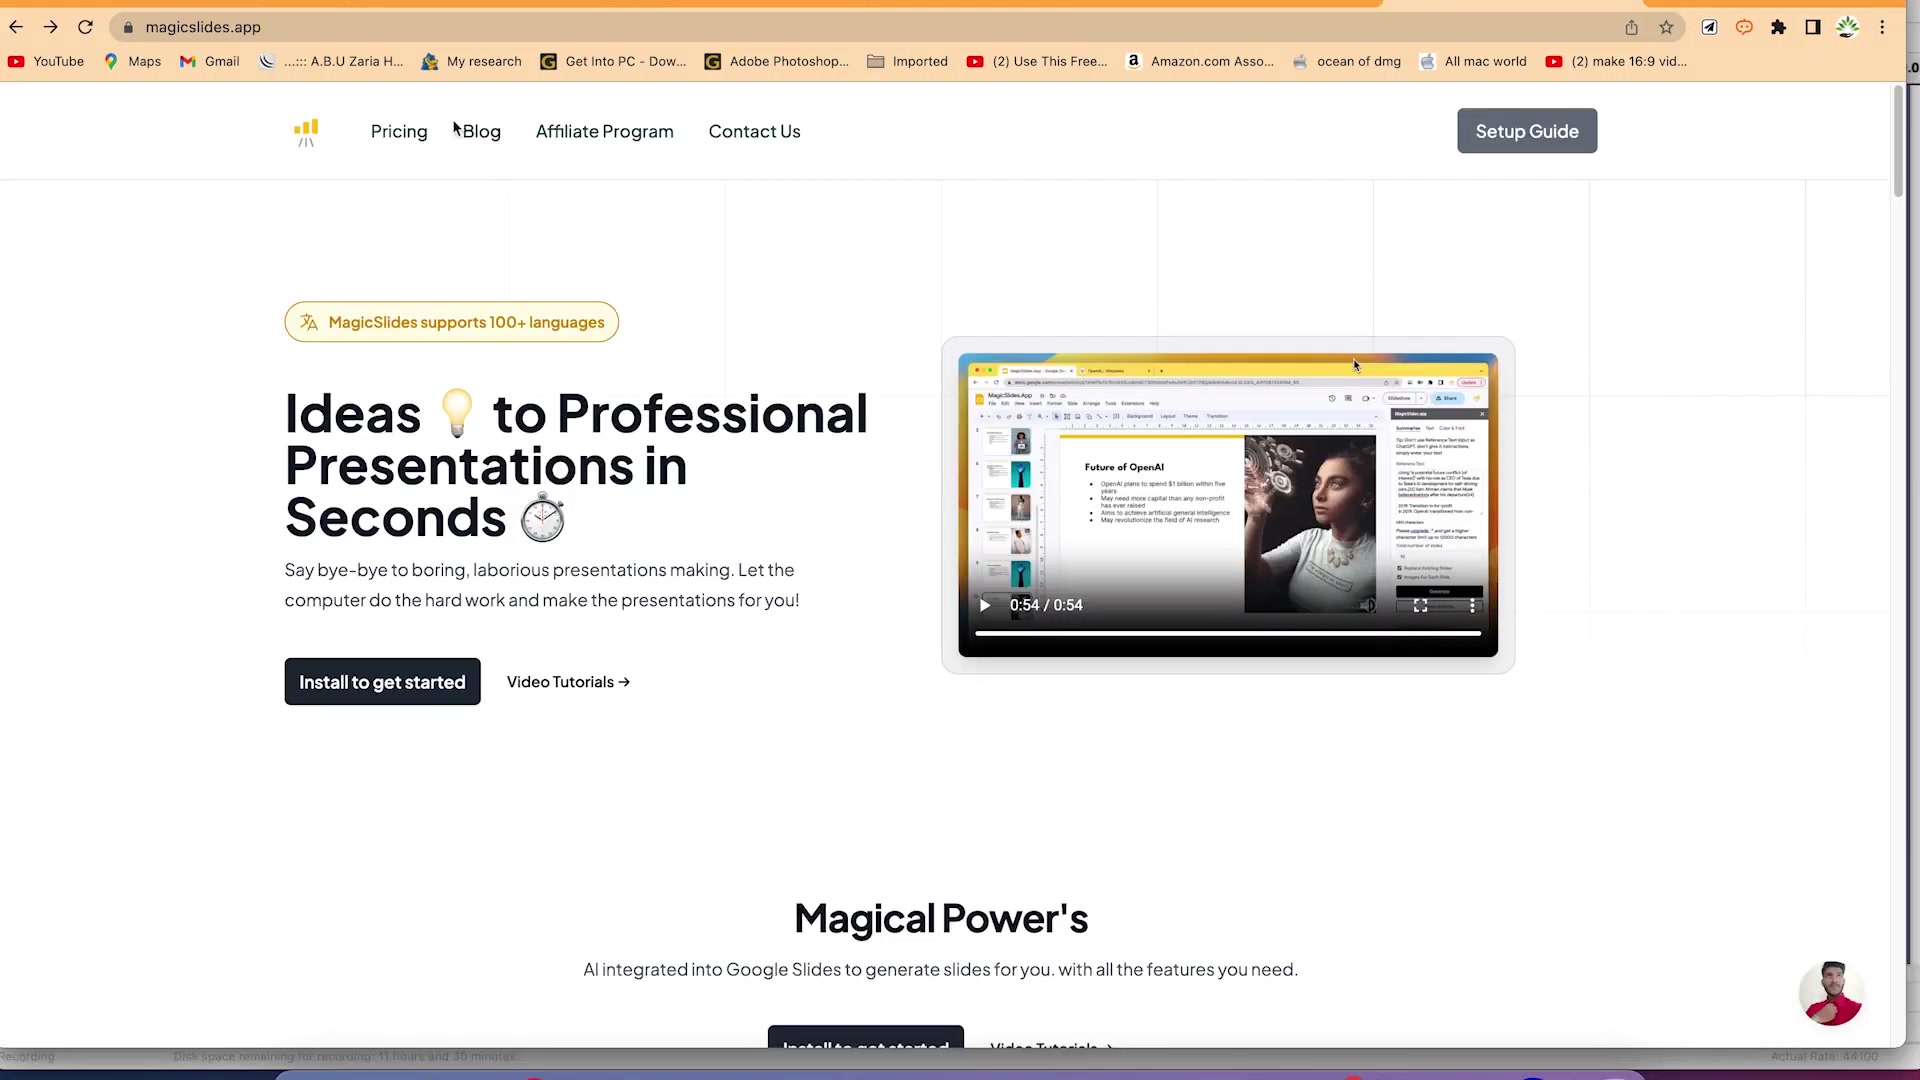The image size is (1920, 1080).
Task: Open the All mac world bookmark
Action: click(x=1473, y=61)
